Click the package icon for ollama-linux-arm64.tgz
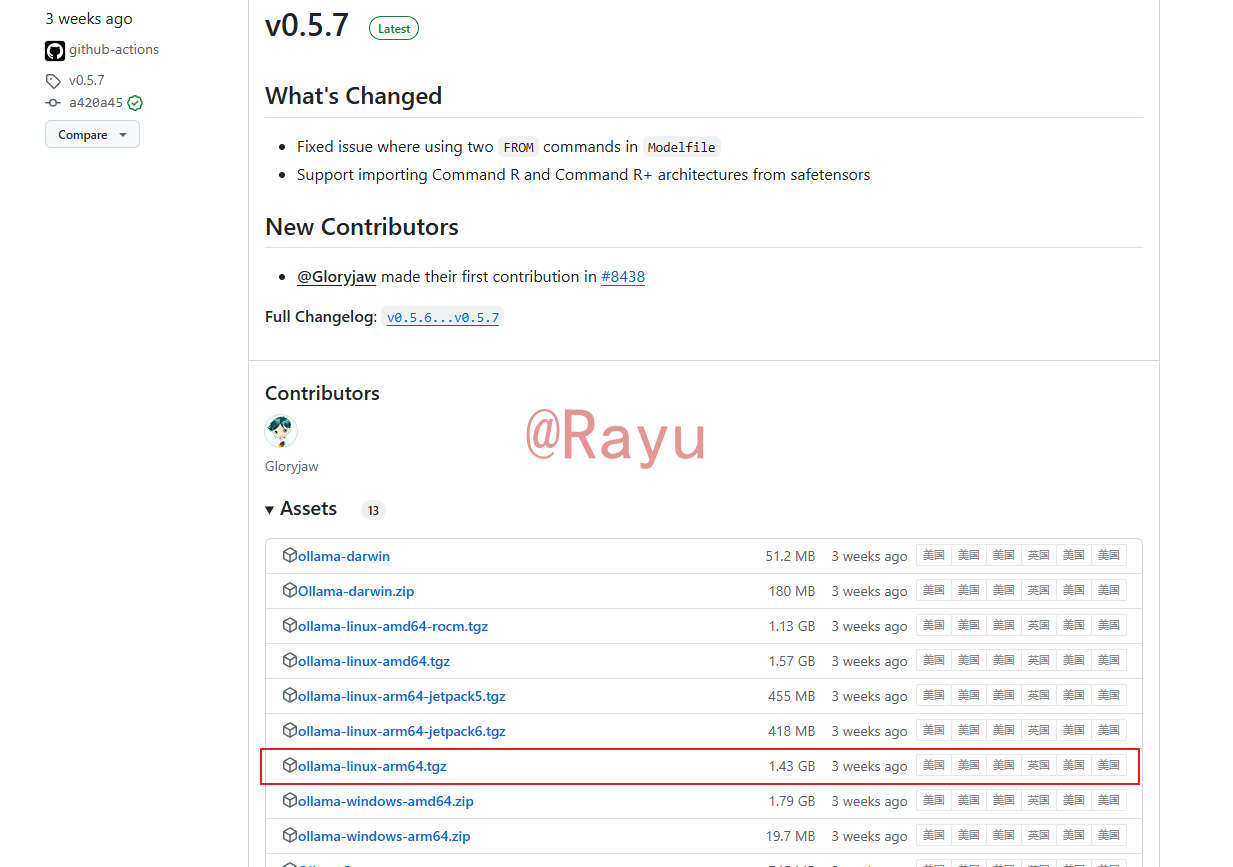Image resolution: width=1233 pixels, height=867 pixels. tap(290, 765)
